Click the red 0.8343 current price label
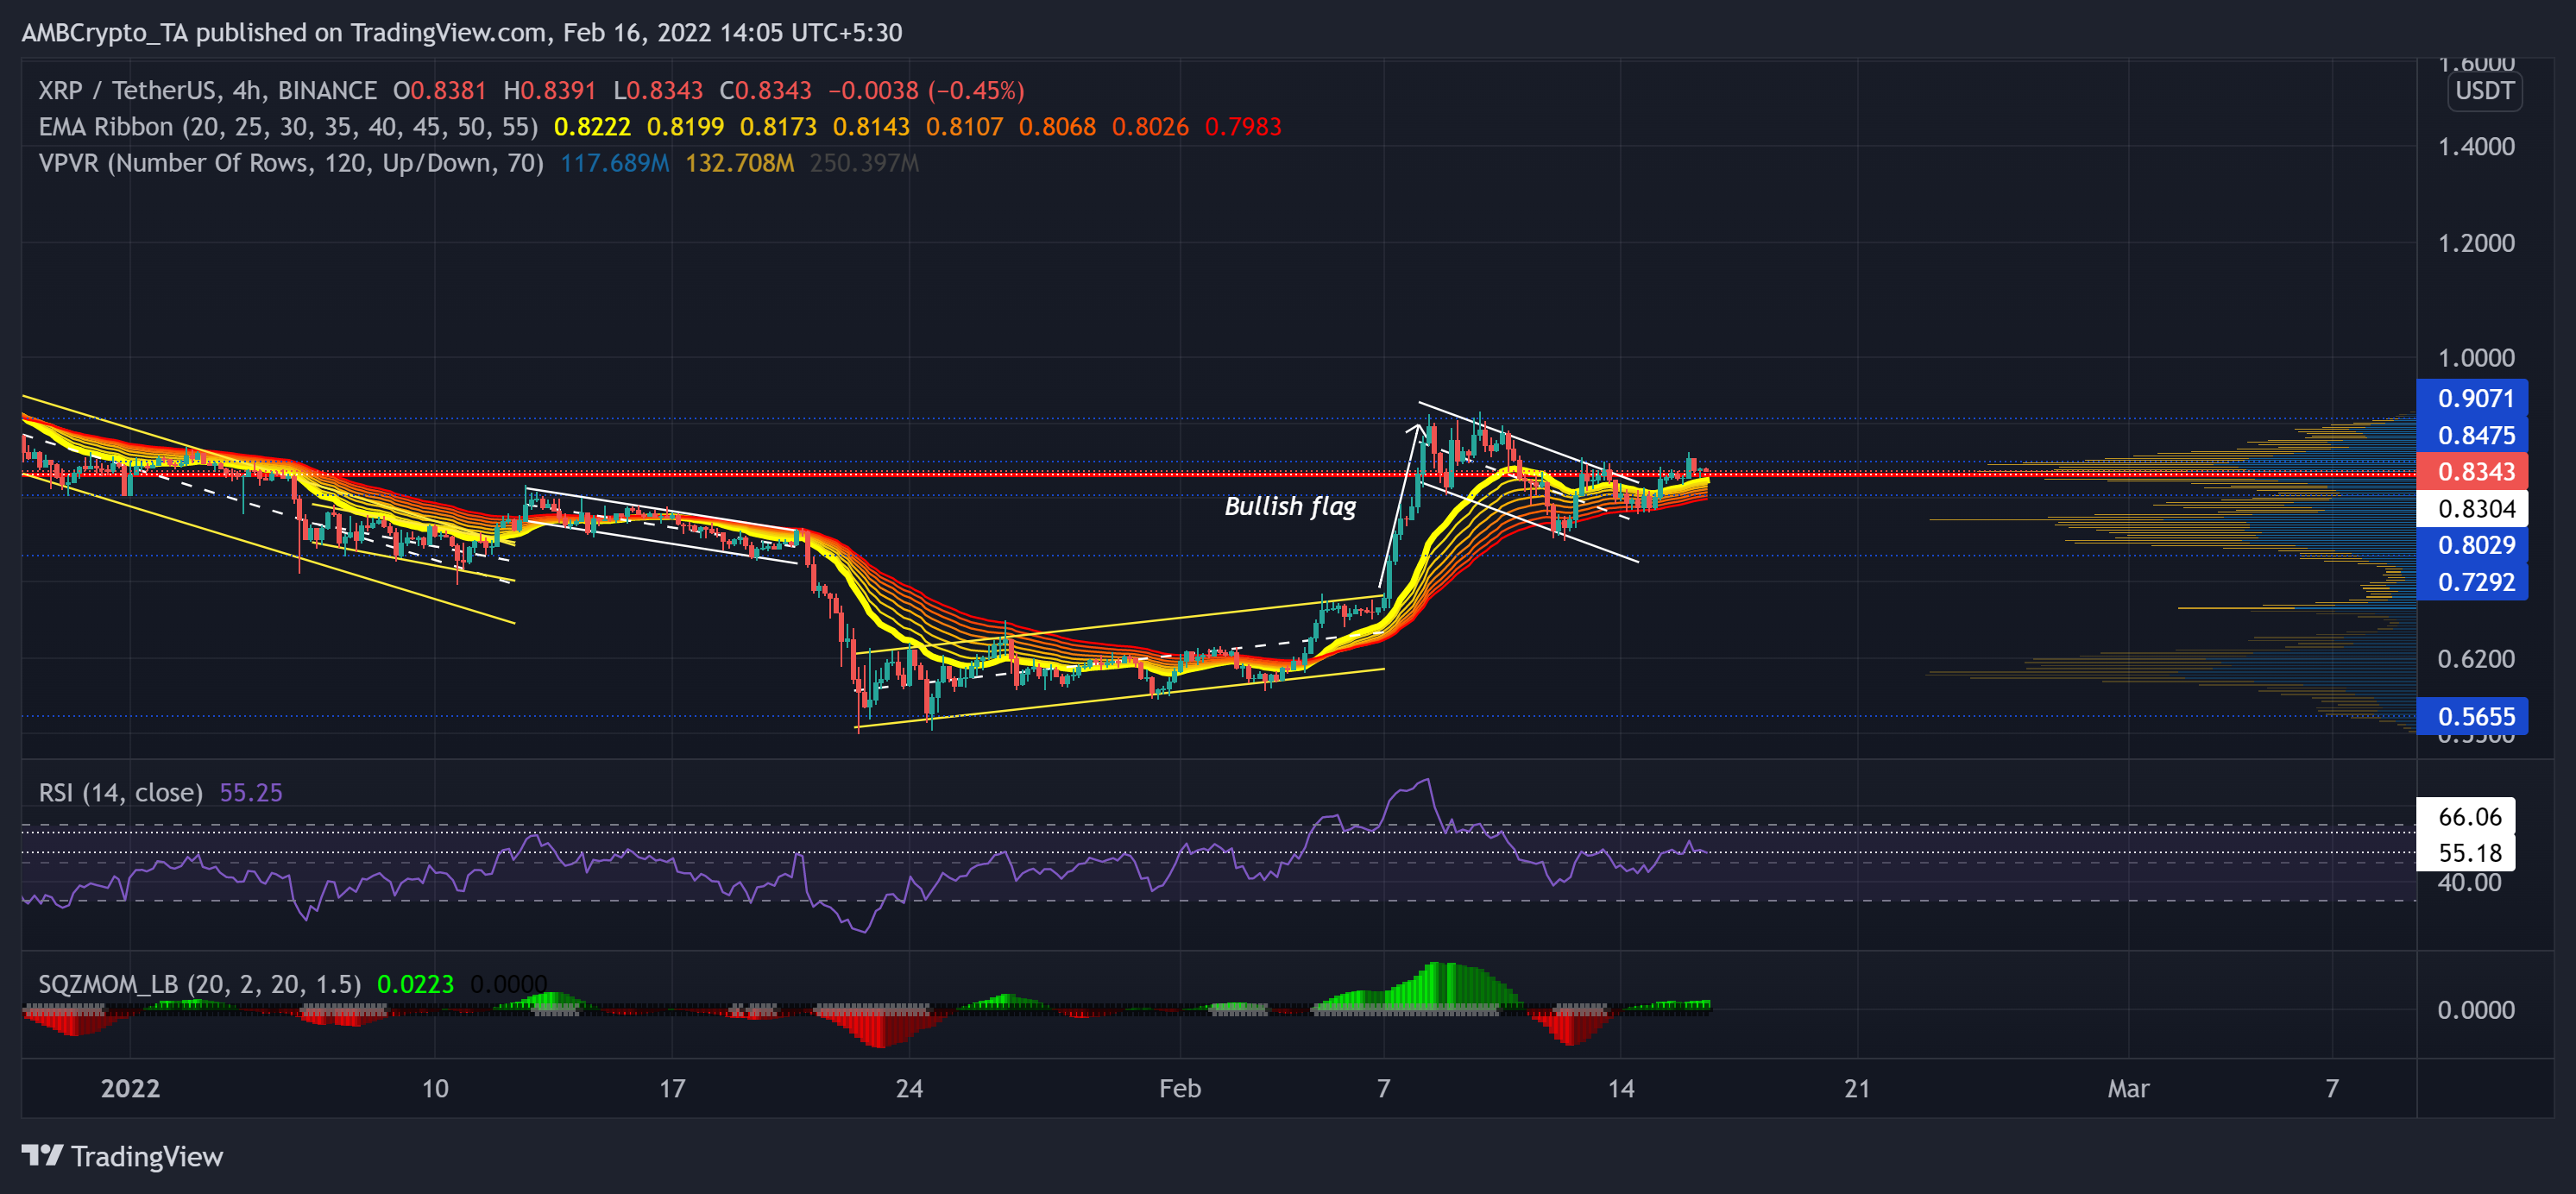 (2471, 472)
